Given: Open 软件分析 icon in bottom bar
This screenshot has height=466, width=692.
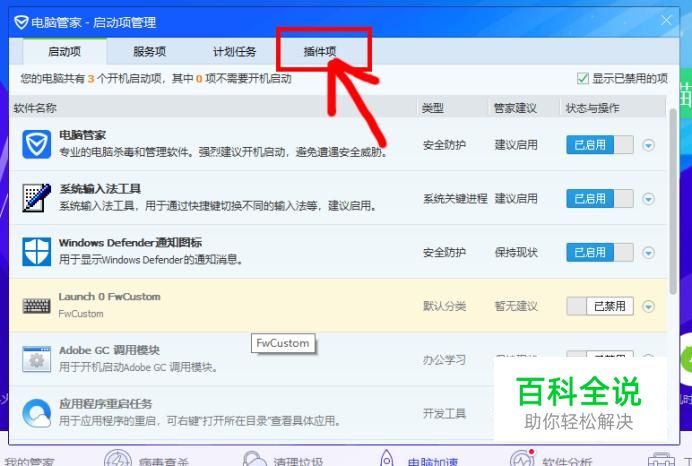Looking at the screenshot, I should (x=523, y=459).
